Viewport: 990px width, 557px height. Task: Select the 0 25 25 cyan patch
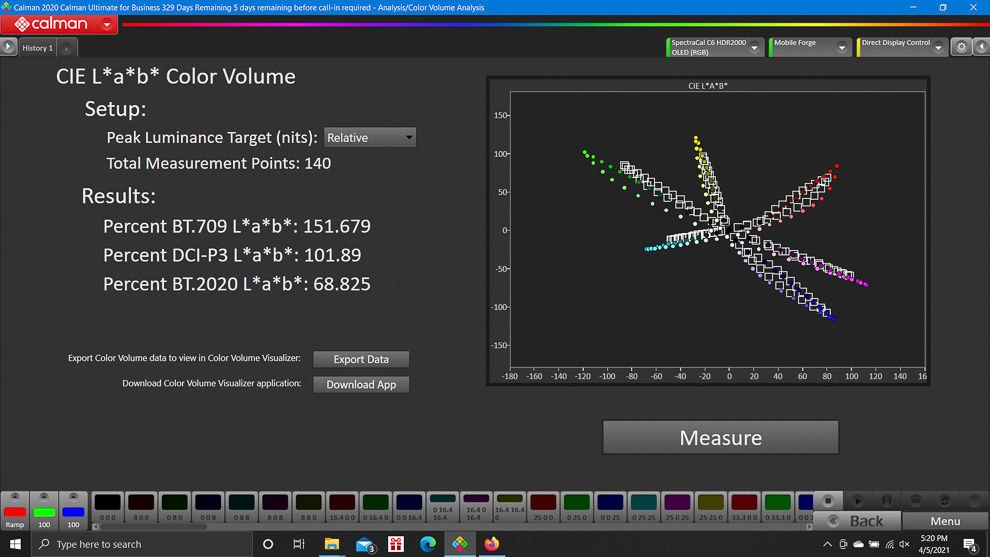pos(643,507)
